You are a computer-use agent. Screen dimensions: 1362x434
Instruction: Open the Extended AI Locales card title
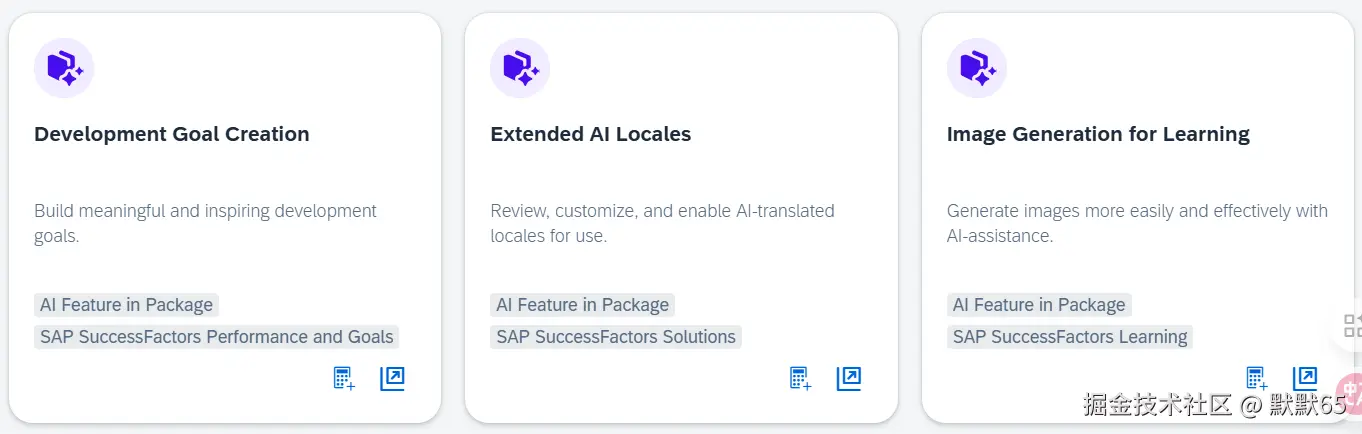click(x=590, y=134)
